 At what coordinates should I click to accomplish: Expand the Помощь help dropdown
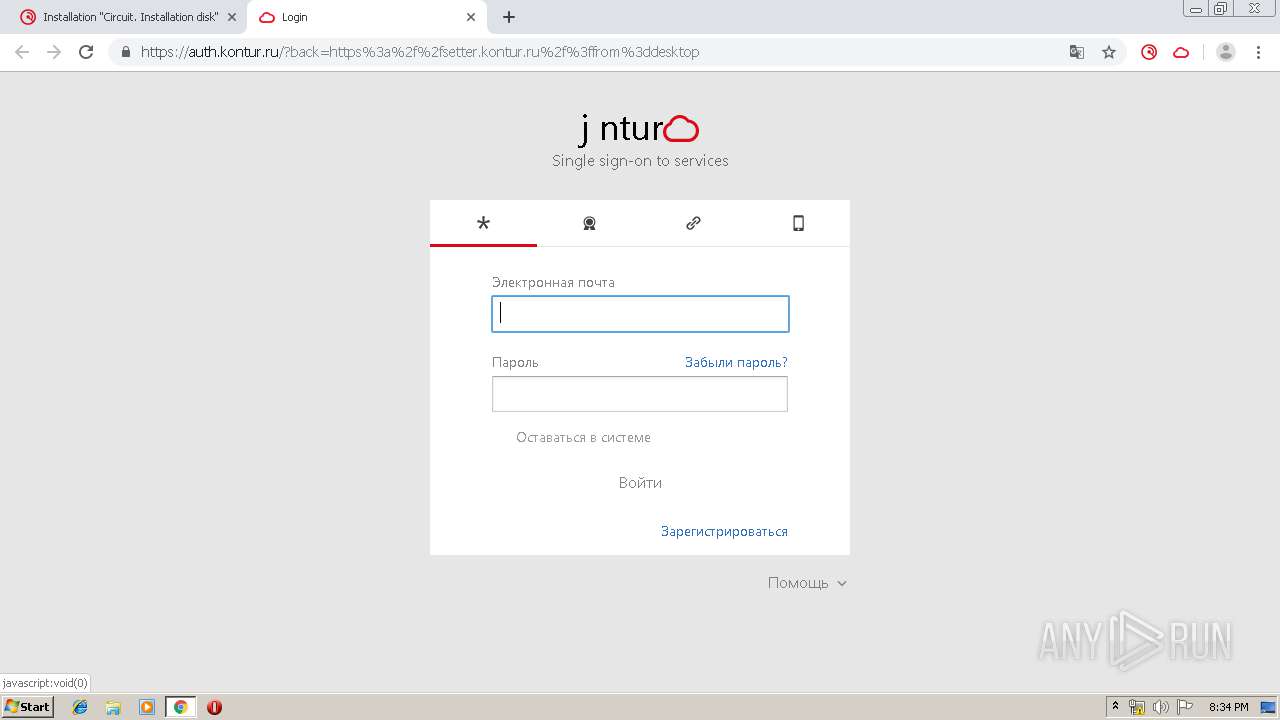pyautogui.click(x=807, y=583)
